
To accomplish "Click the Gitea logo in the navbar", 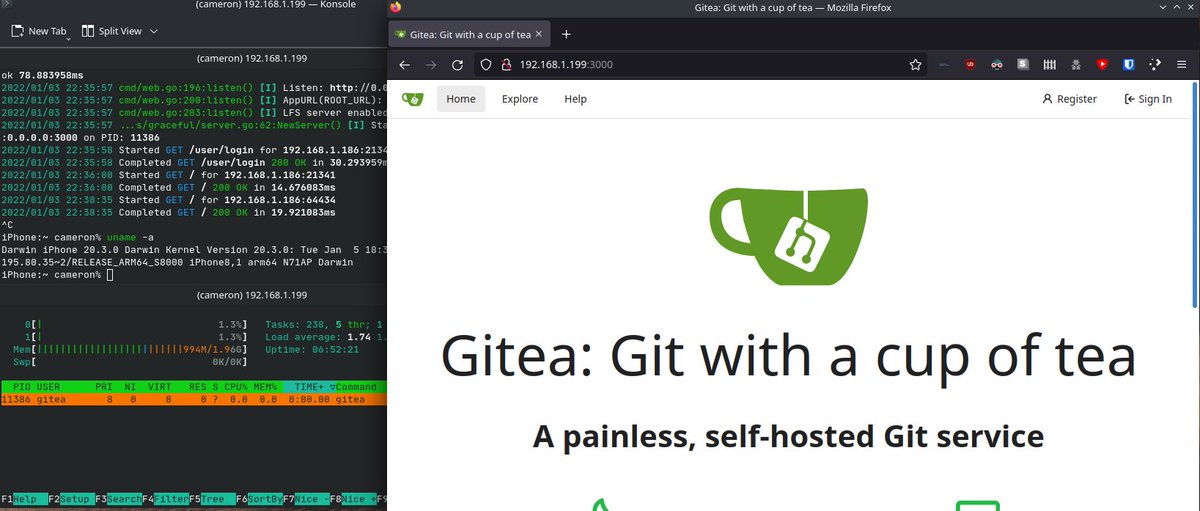I will click(412, 99).
